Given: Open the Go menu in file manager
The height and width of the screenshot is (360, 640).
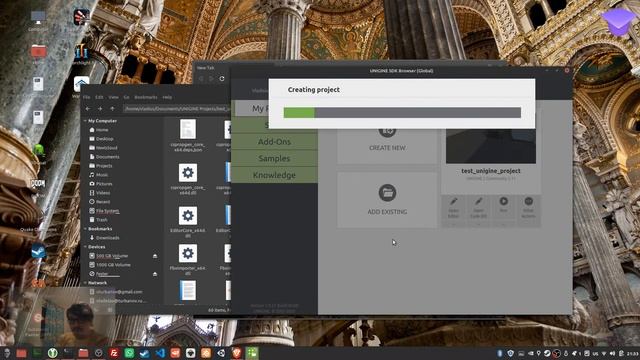Looking at the screenshot, I should (x=127, y=98).
